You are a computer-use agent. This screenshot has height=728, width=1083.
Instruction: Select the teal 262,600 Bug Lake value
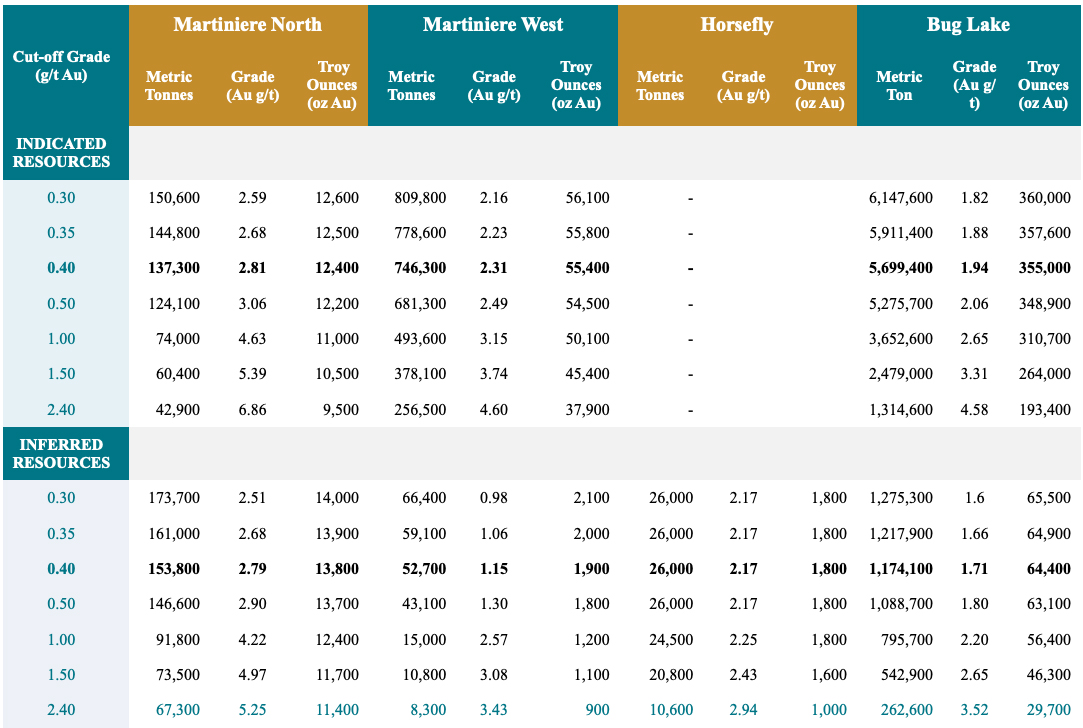(x=907, y=710)
